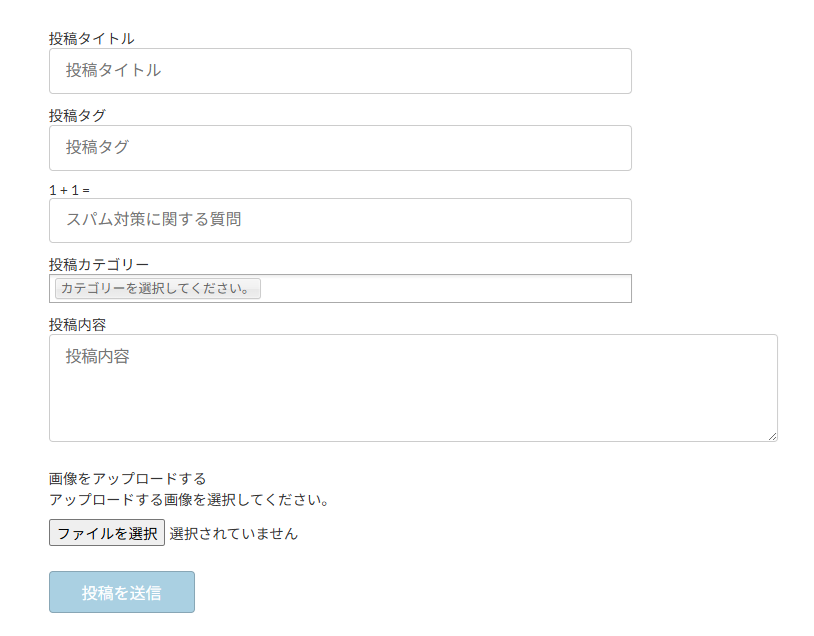This screenshot has height=636, width=814.
Task: Click the 投稿内容 label above the textarea
Action: (77, 325)
